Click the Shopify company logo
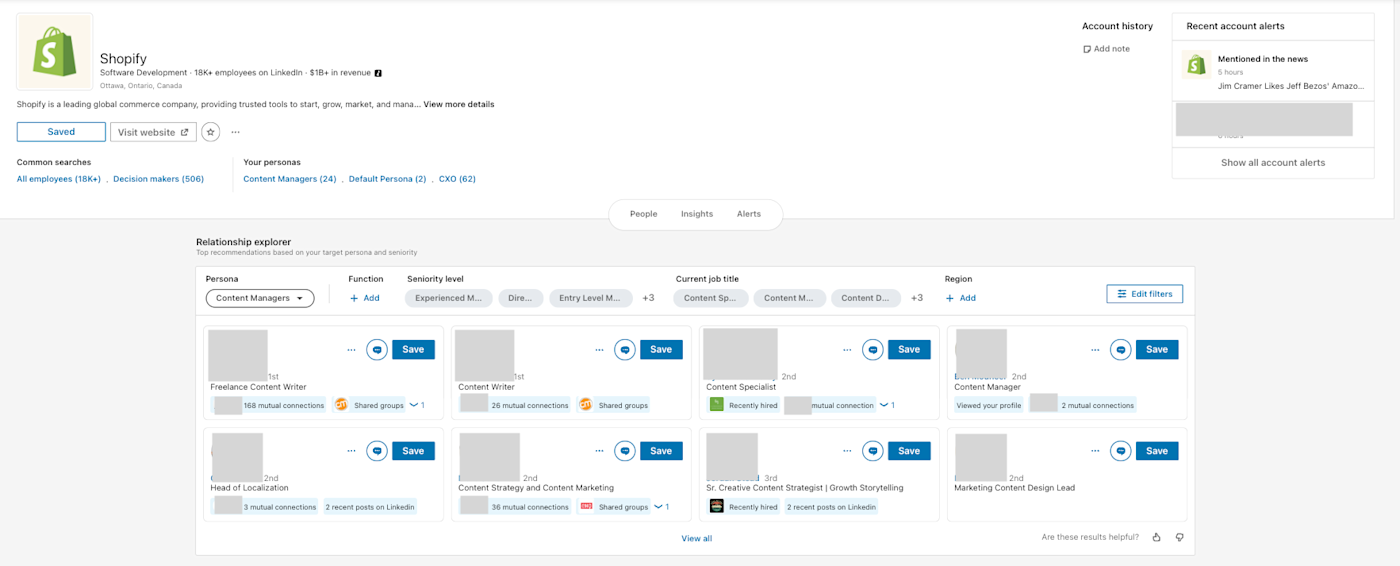Image resolution: width=1400 pixels, height=566 pixels. click(x=55, y=52)
